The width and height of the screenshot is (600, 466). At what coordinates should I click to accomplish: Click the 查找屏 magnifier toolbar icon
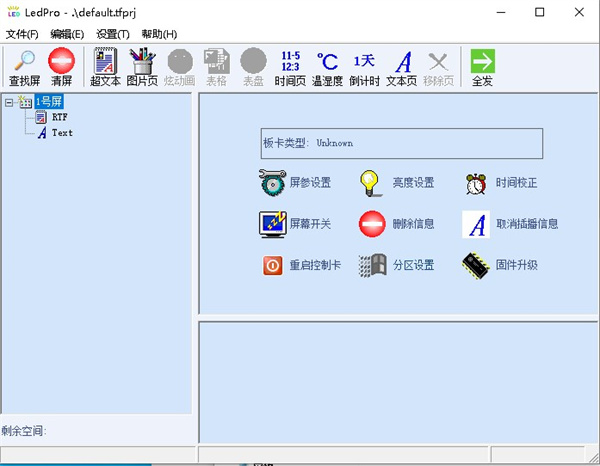click(x=24, y=62)
